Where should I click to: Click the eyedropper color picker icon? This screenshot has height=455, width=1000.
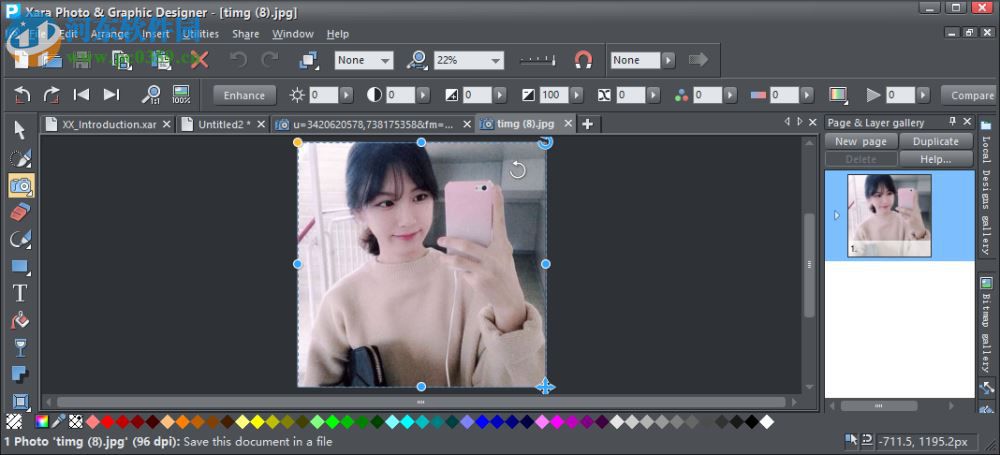pos(59,421)
